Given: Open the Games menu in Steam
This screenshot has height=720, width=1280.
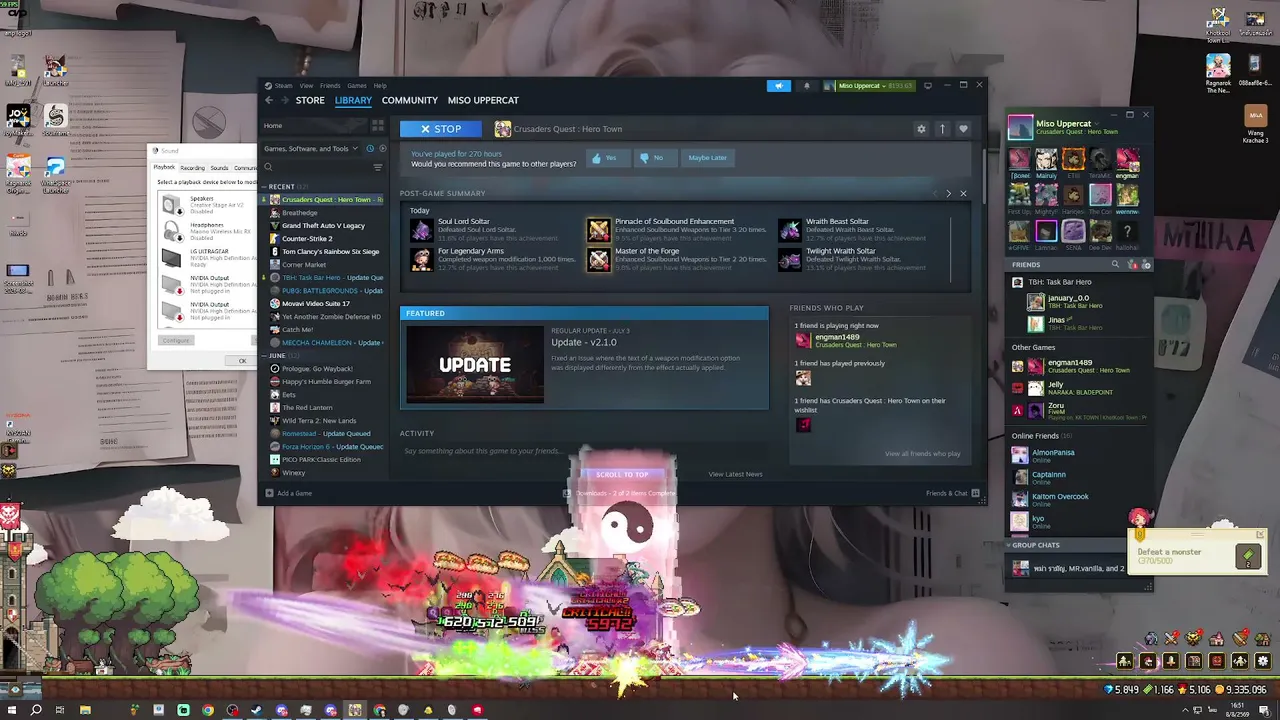Looking at the screenshot, I should 357,86.
